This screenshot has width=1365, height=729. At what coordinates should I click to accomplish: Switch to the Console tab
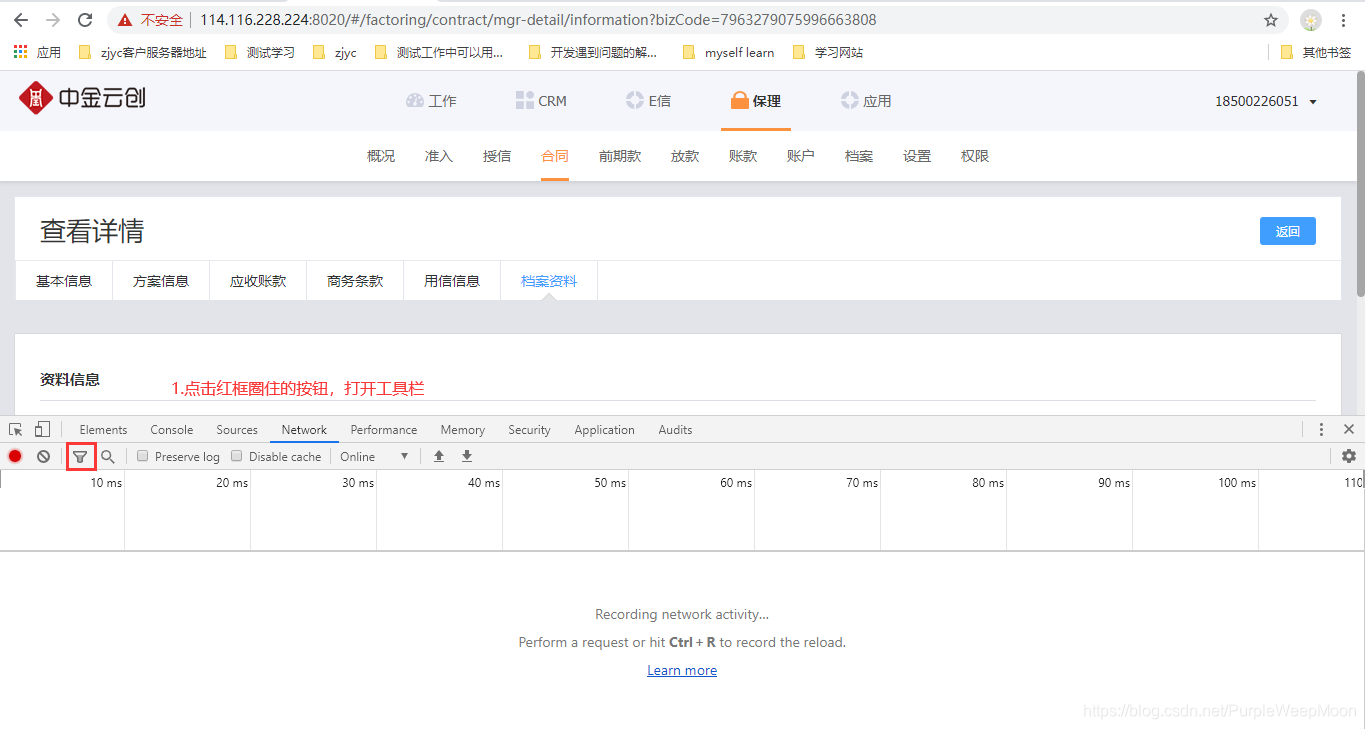click(171, 429)
